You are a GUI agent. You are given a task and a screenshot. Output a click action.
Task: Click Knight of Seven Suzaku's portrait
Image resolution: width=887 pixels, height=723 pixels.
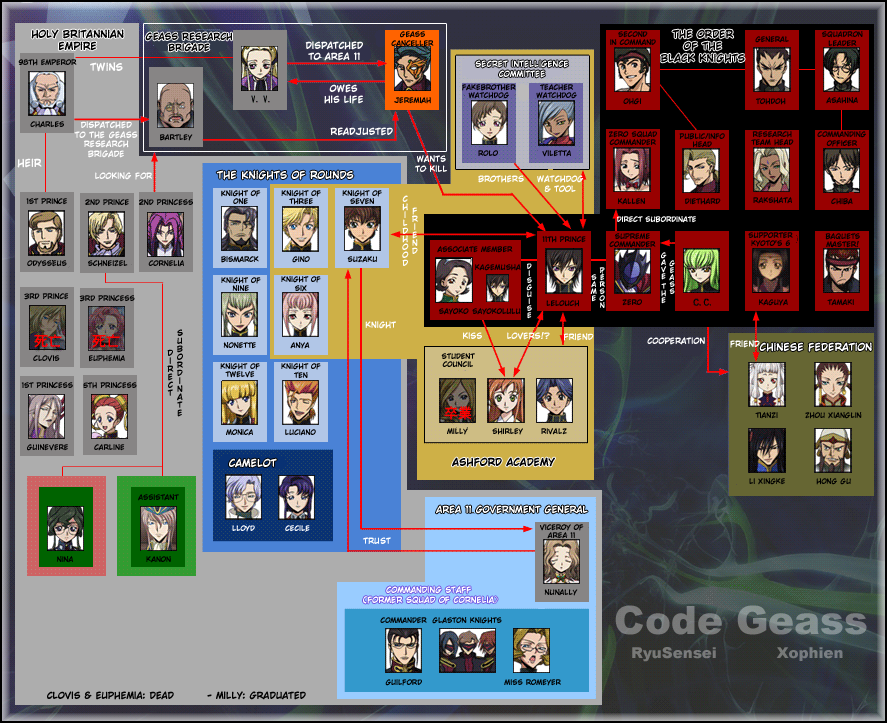[362, 229]
